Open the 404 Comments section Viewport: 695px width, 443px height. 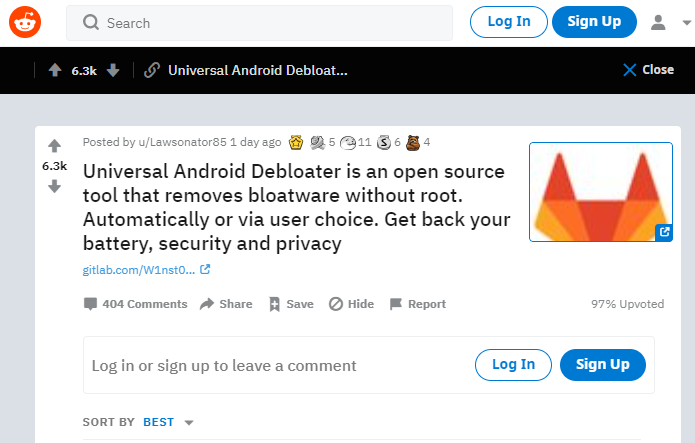tap(135, 304)
